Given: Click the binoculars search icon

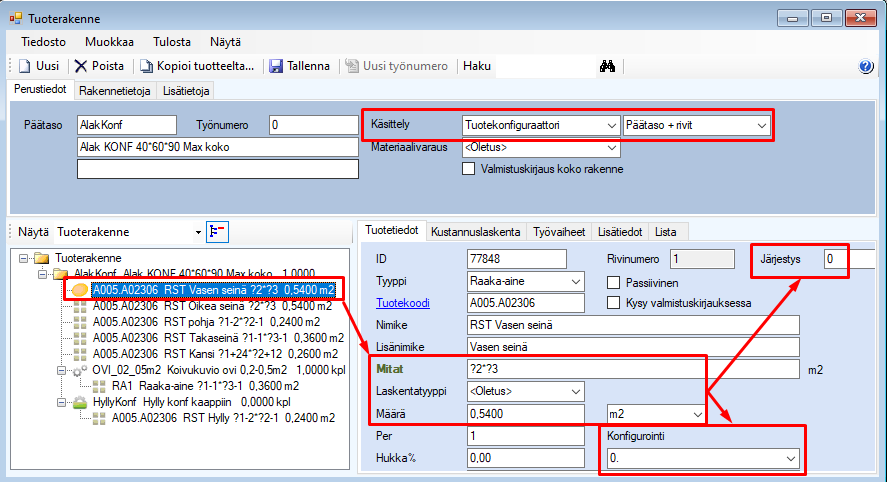Looking at the screenshot, I should (x=605, y=66).
